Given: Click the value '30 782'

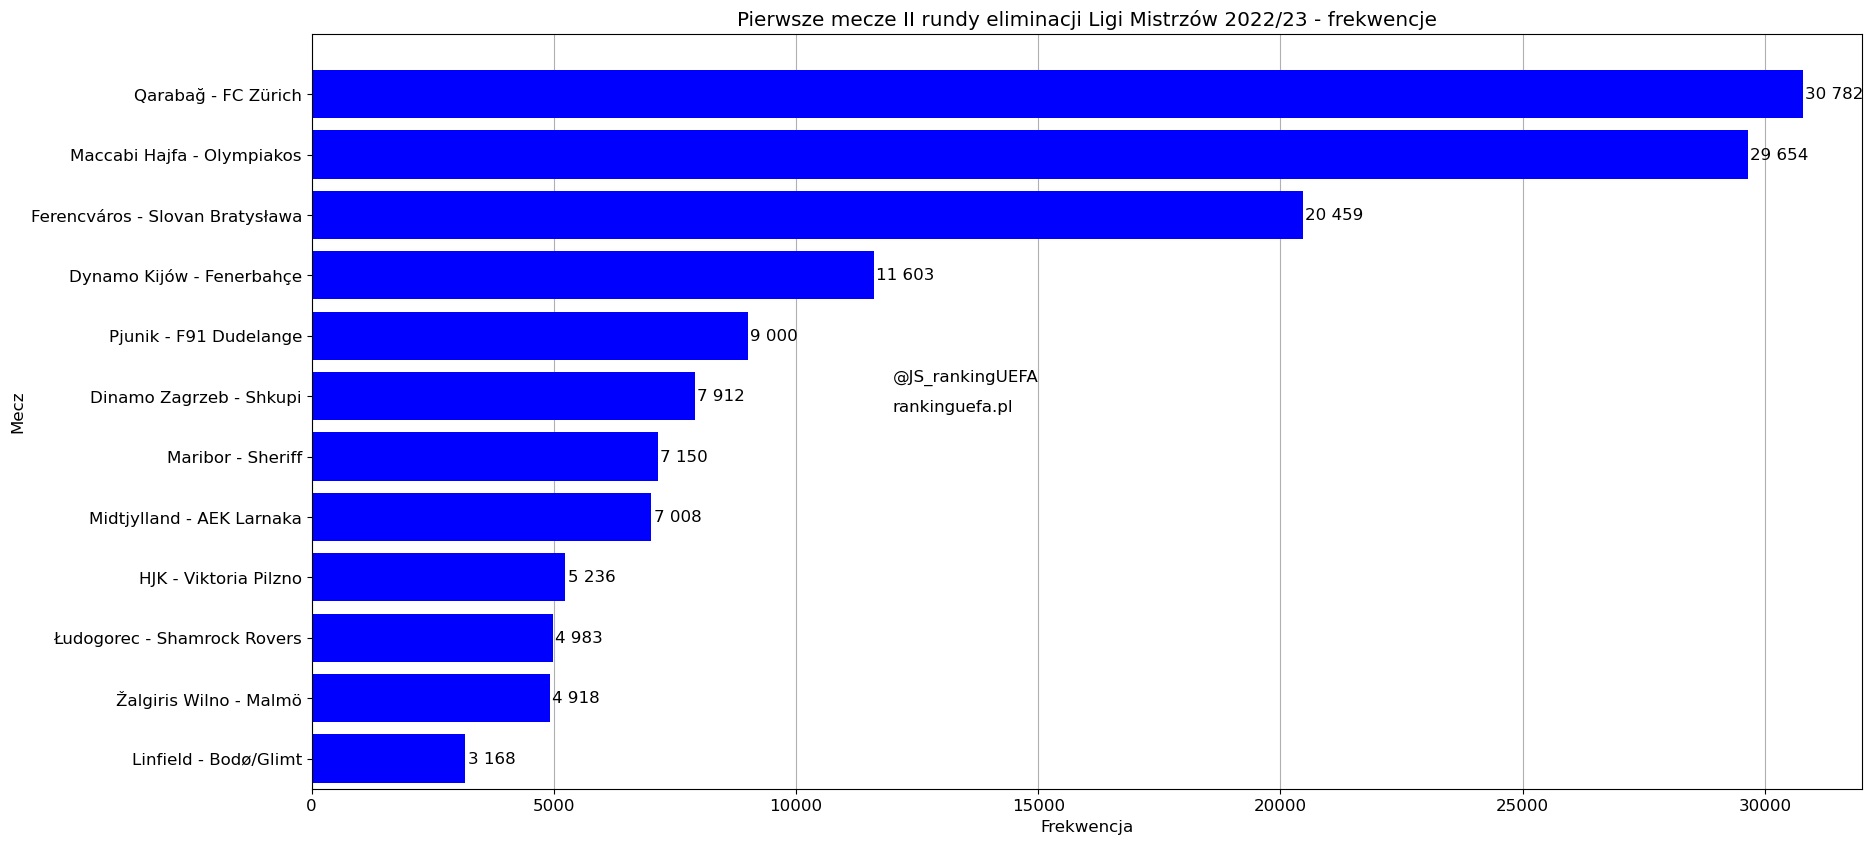Looking at the screenshot, I should coord(1834,94).
